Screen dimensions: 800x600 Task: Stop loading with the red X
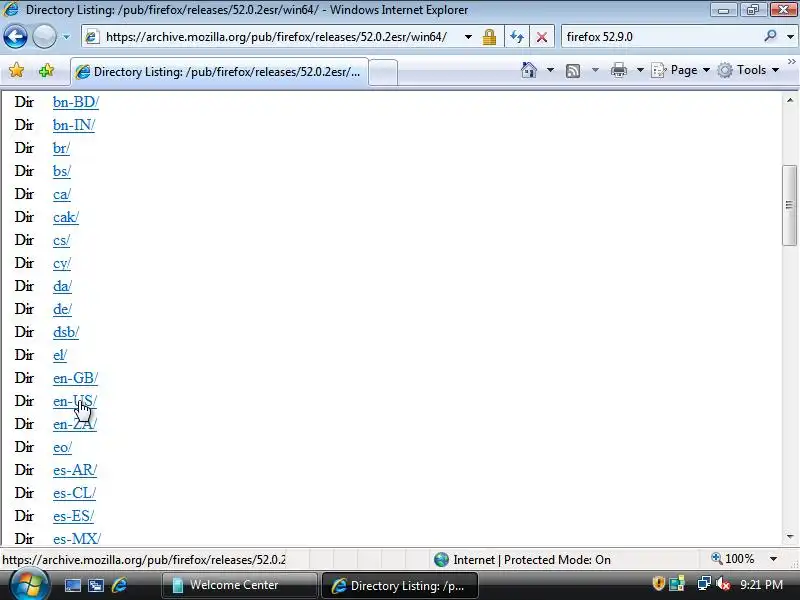[542, 37]
